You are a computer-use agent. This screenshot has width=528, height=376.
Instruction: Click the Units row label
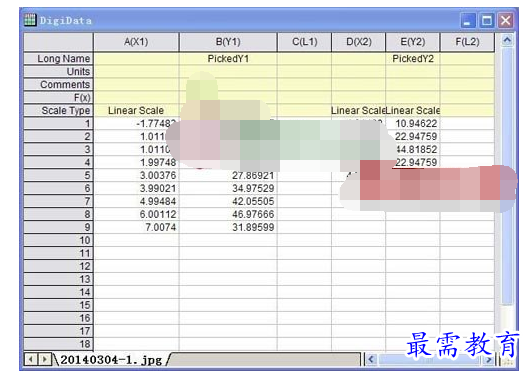coord(59,72)
